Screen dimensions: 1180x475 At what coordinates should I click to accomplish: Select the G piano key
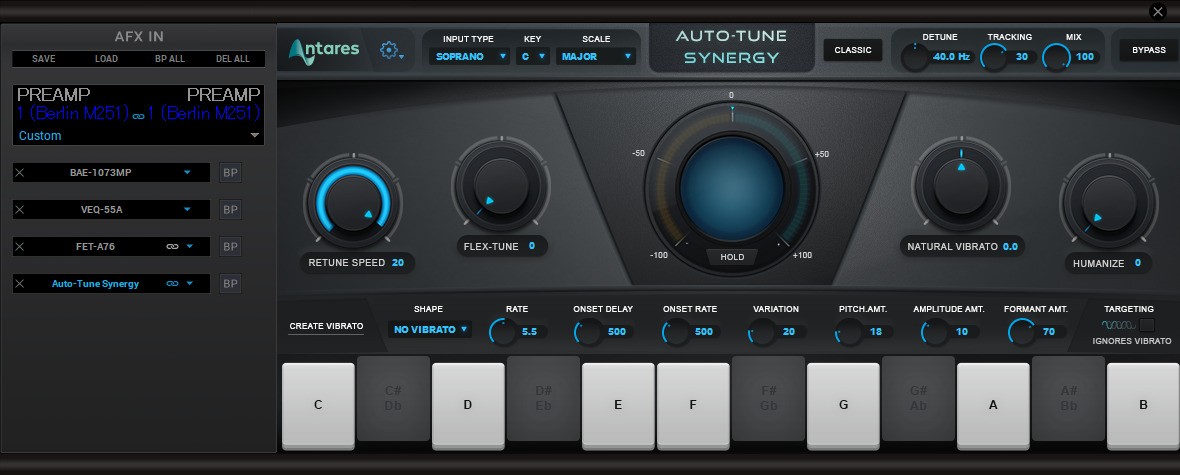click(843, 405)
